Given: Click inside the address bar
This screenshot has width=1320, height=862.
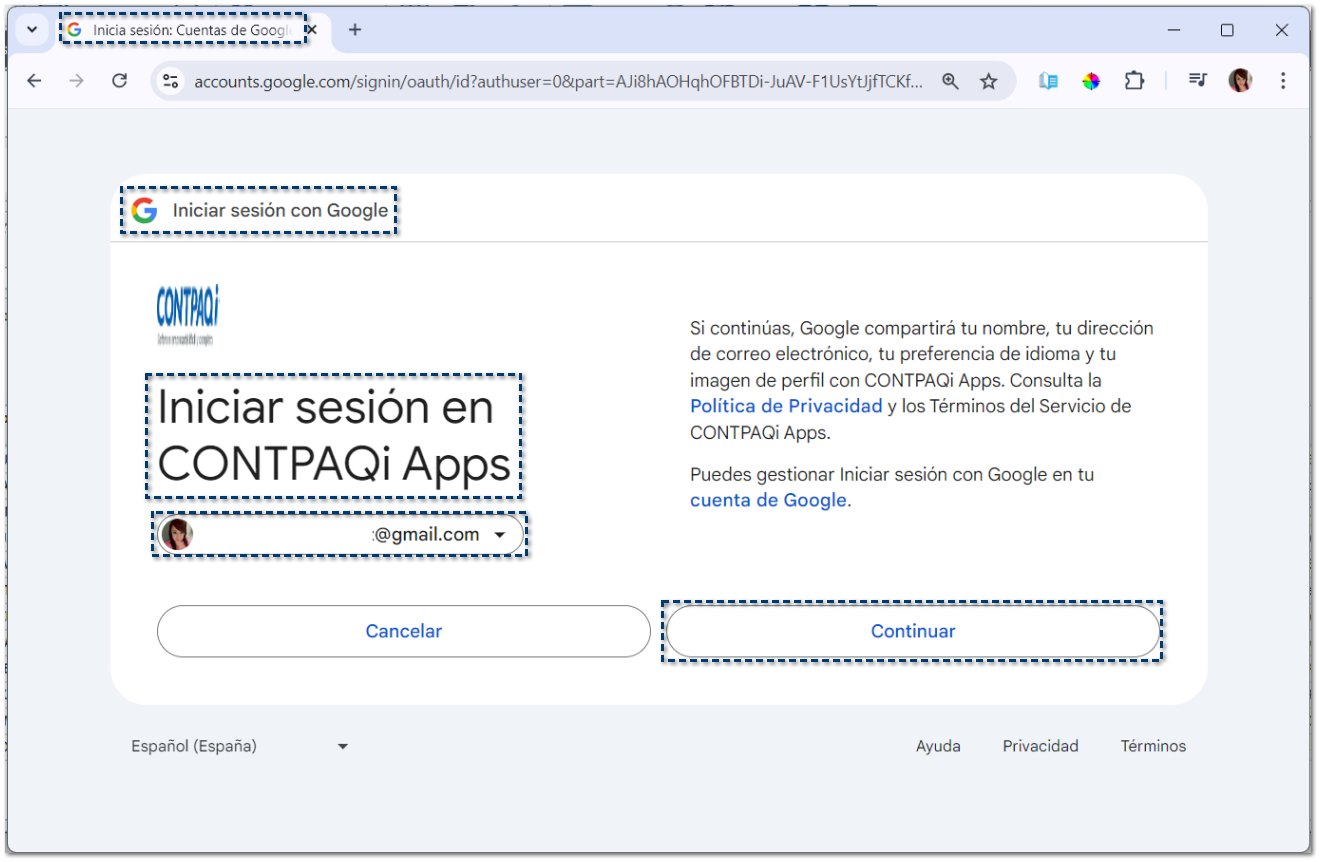Looking at the screenshot, I should (550, 80).
